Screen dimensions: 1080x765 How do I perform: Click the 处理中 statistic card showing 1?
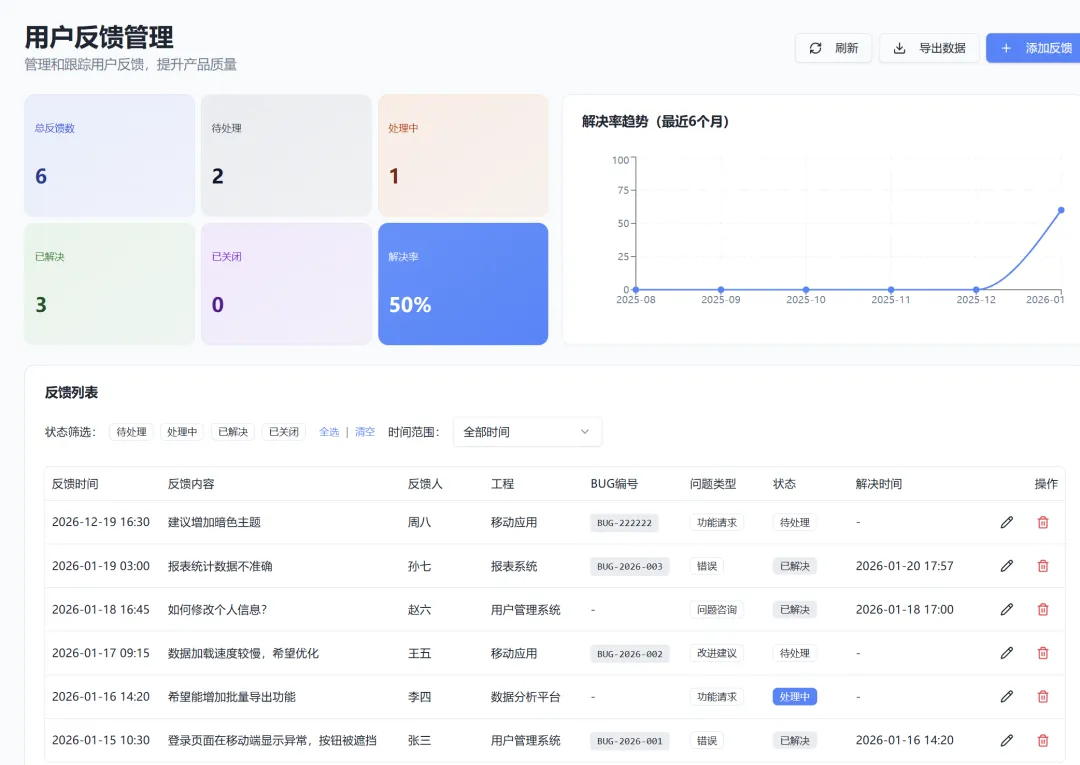tap(464, 156)
